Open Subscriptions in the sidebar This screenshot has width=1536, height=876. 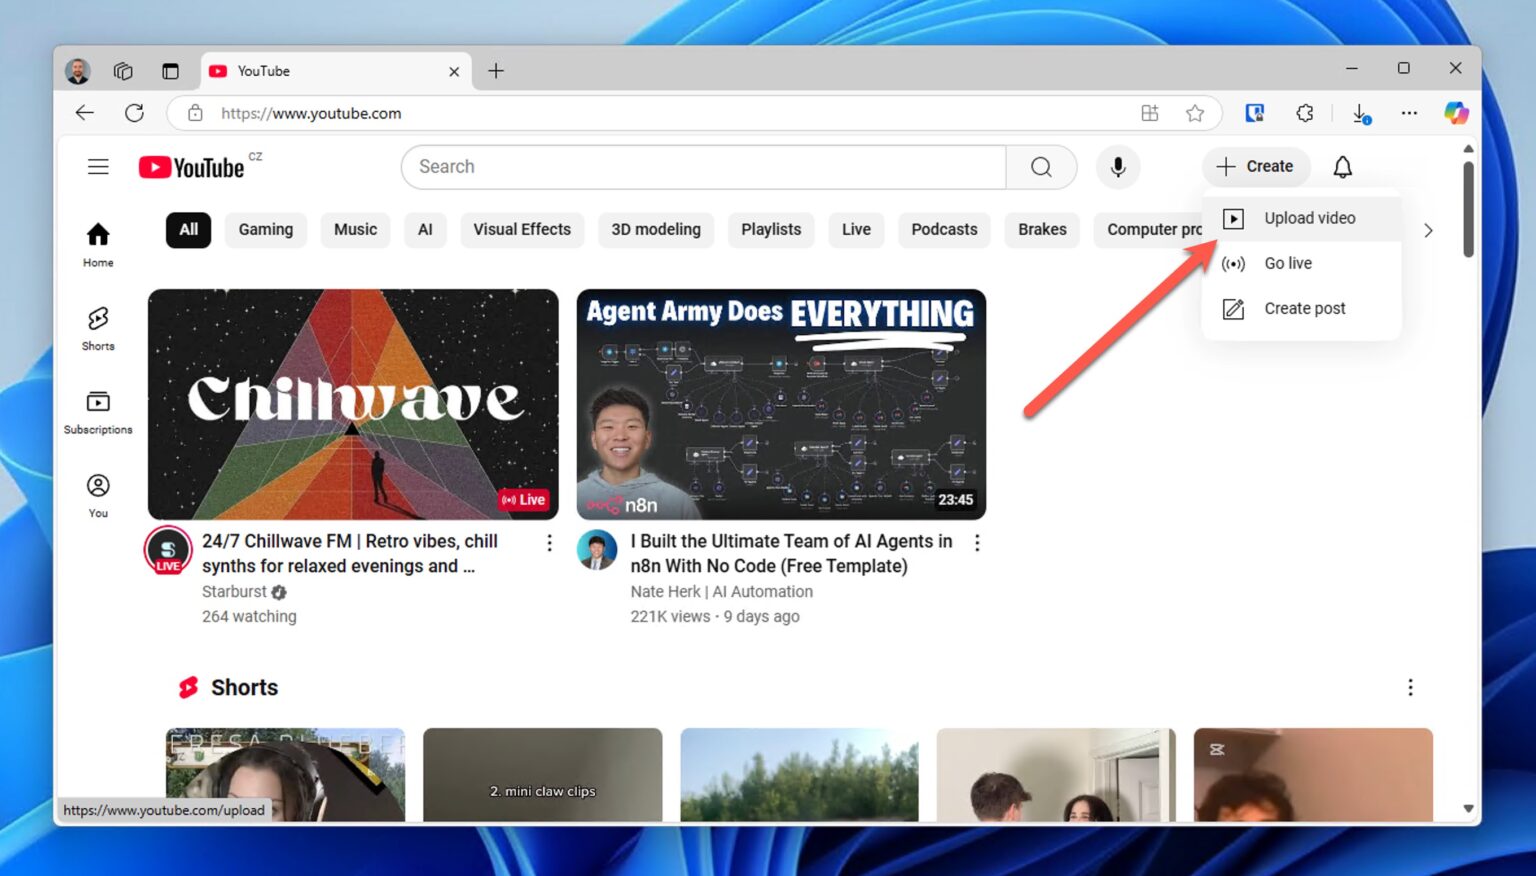tap(98, 412)
